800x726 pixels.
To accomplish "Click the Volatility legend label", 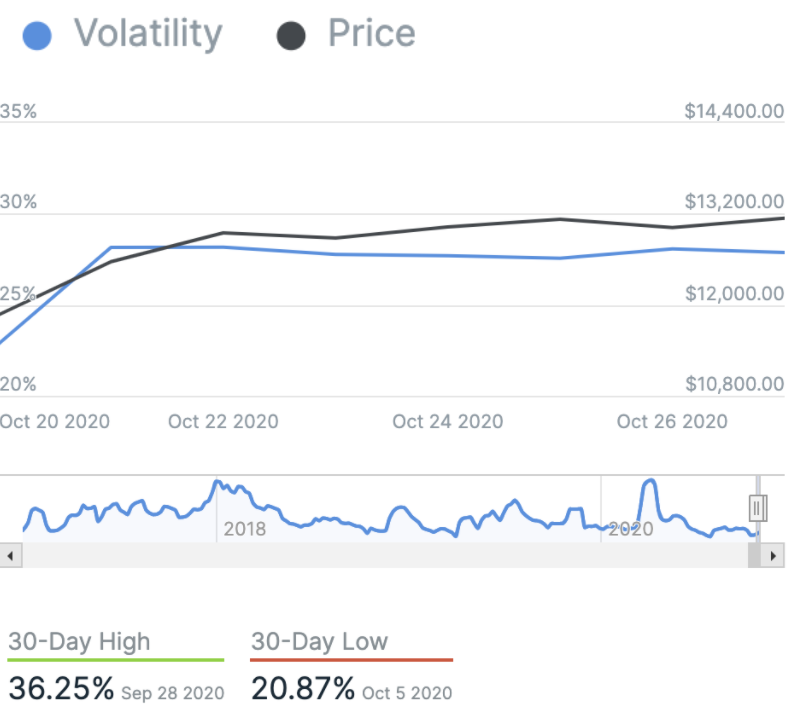I will [x=147, y=34].
